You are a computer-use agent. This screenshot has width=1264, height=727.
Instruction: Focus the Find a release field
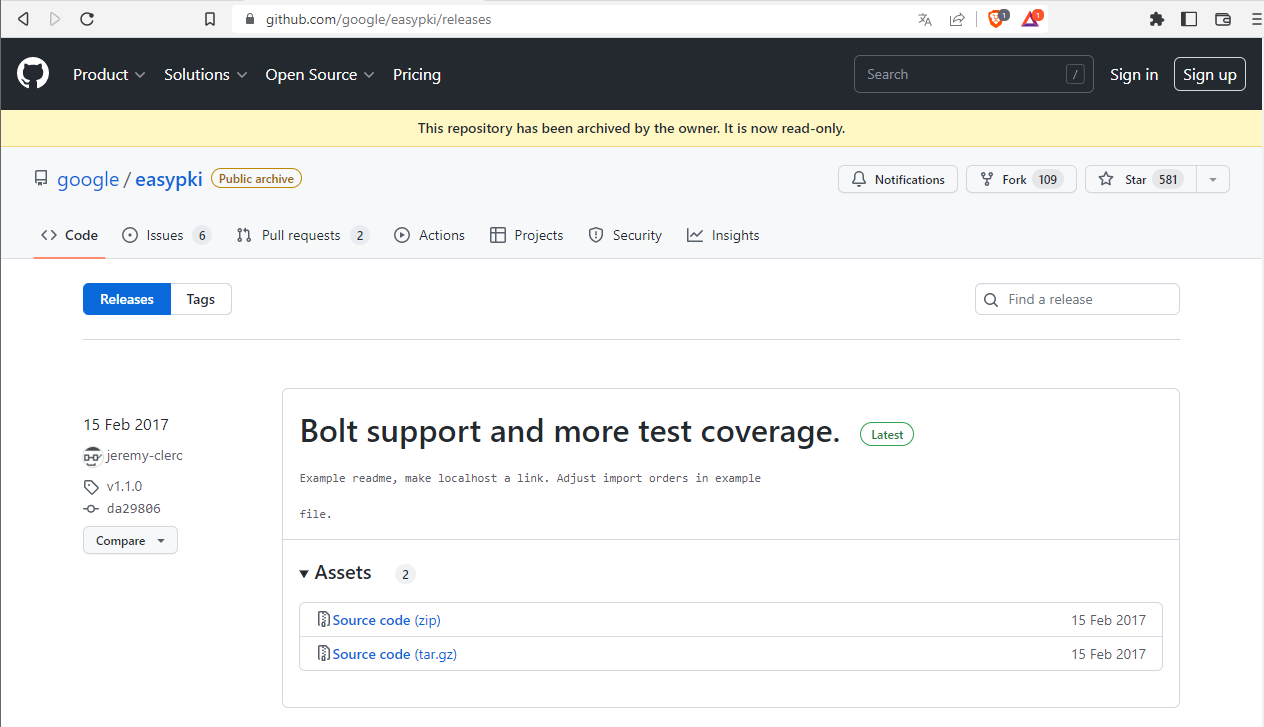1088,300
